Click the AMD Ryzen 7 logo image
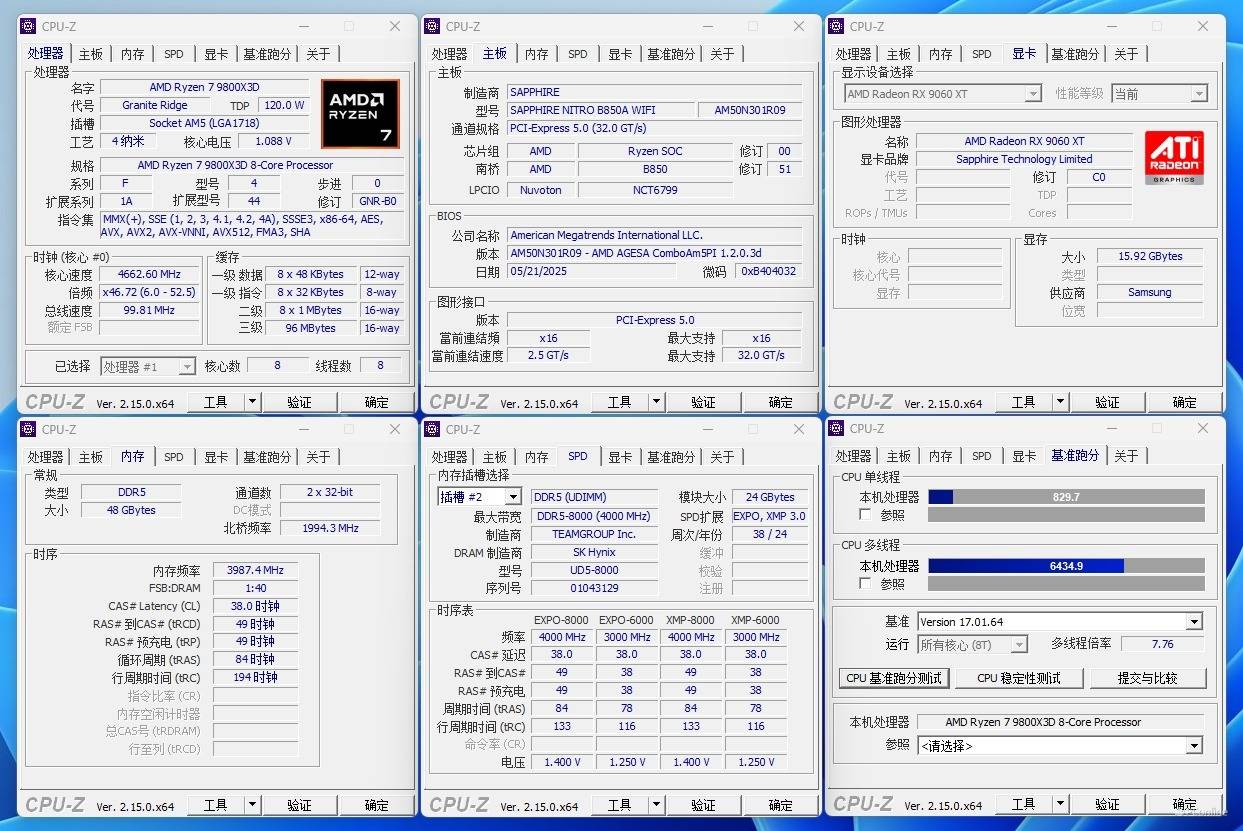The width and height of the screenshot is (1243, 831). (x=360, y=114)
